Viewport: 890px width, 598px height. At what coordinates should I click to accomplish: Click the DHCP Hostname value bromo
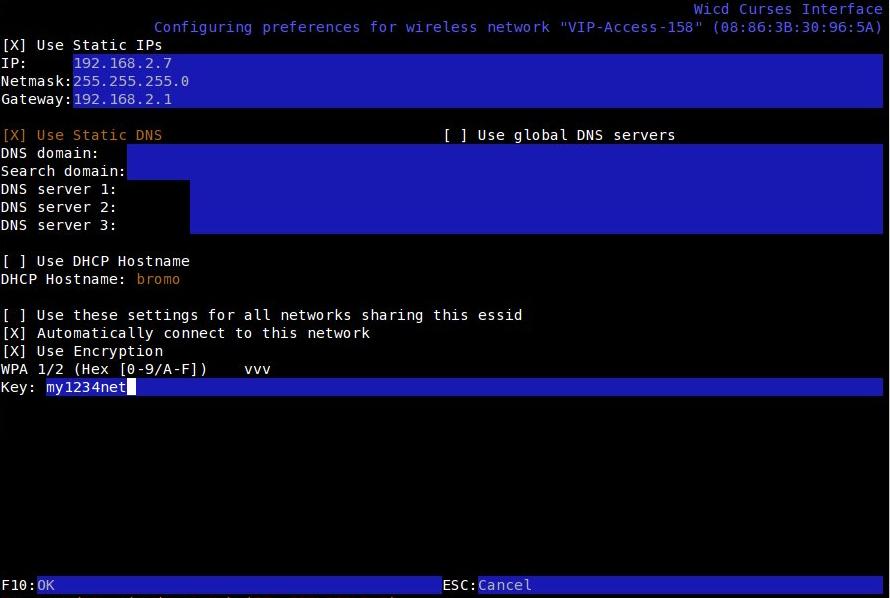click(x=158, y=279)
